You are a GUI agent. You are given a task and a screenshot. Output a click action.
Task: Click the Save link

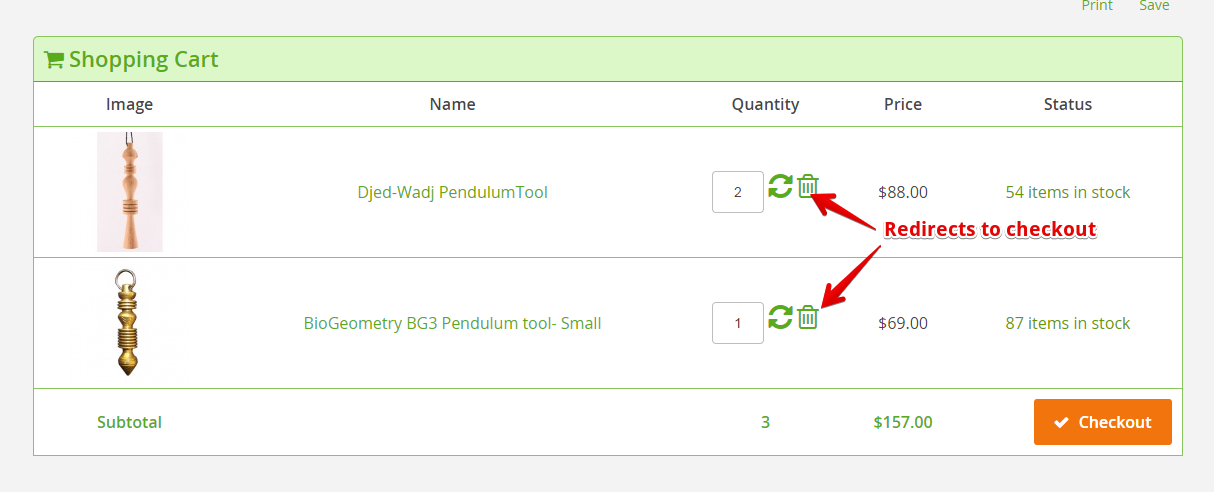1154,6
